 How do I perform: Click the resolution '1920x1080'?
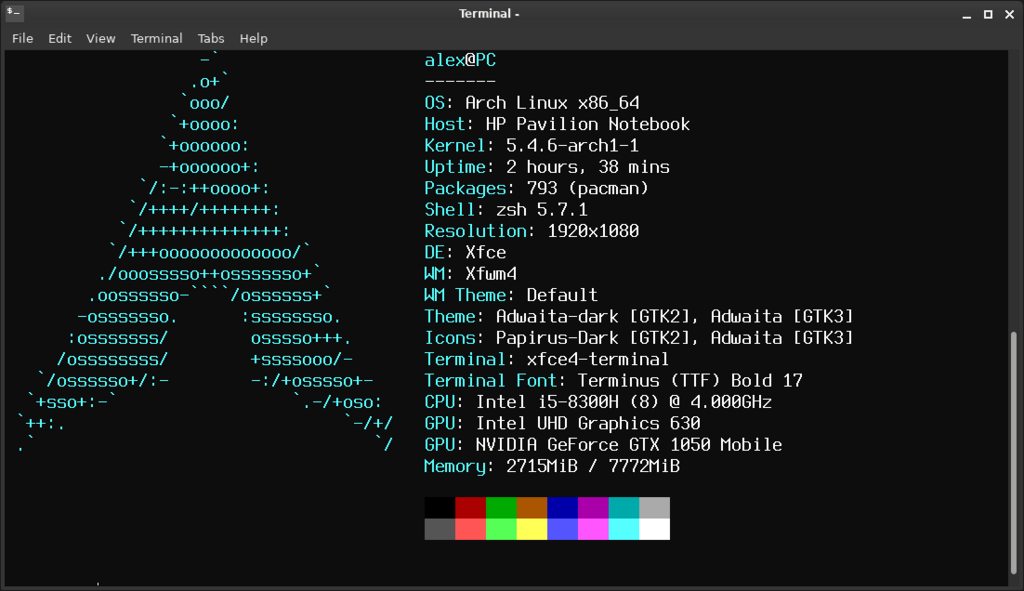click(593, 231)
